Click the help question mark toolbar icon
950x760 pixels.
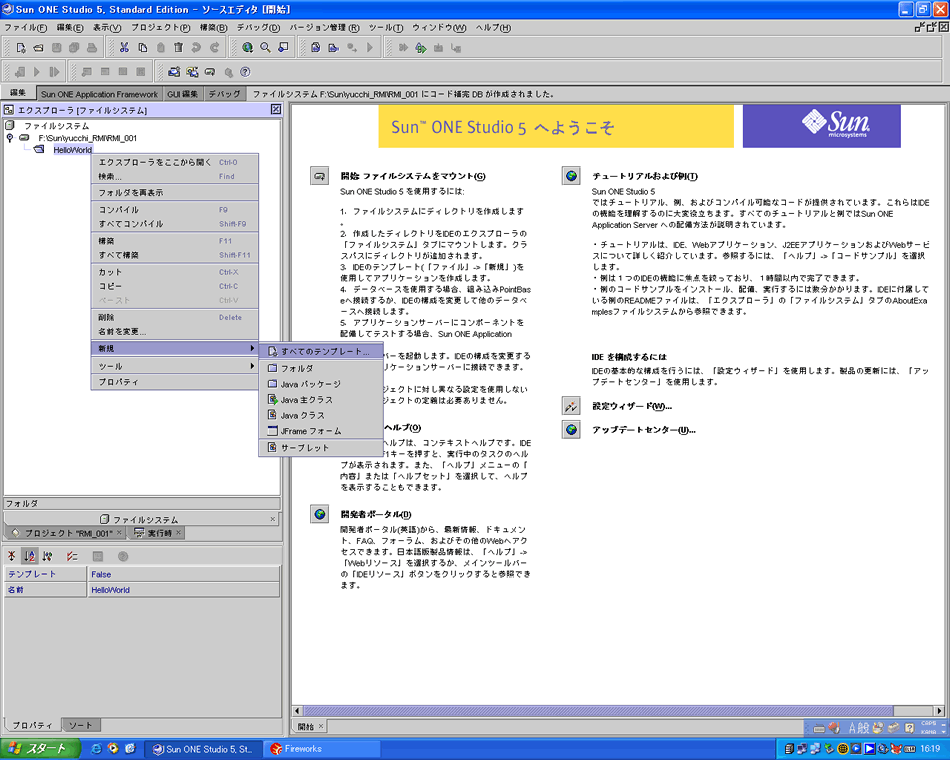(x=245, y=72)
